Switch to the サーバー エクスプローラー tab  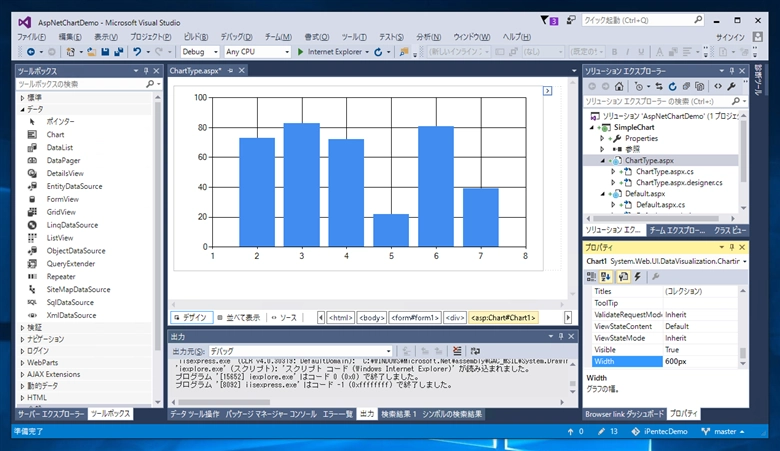(x=51, y=414)
